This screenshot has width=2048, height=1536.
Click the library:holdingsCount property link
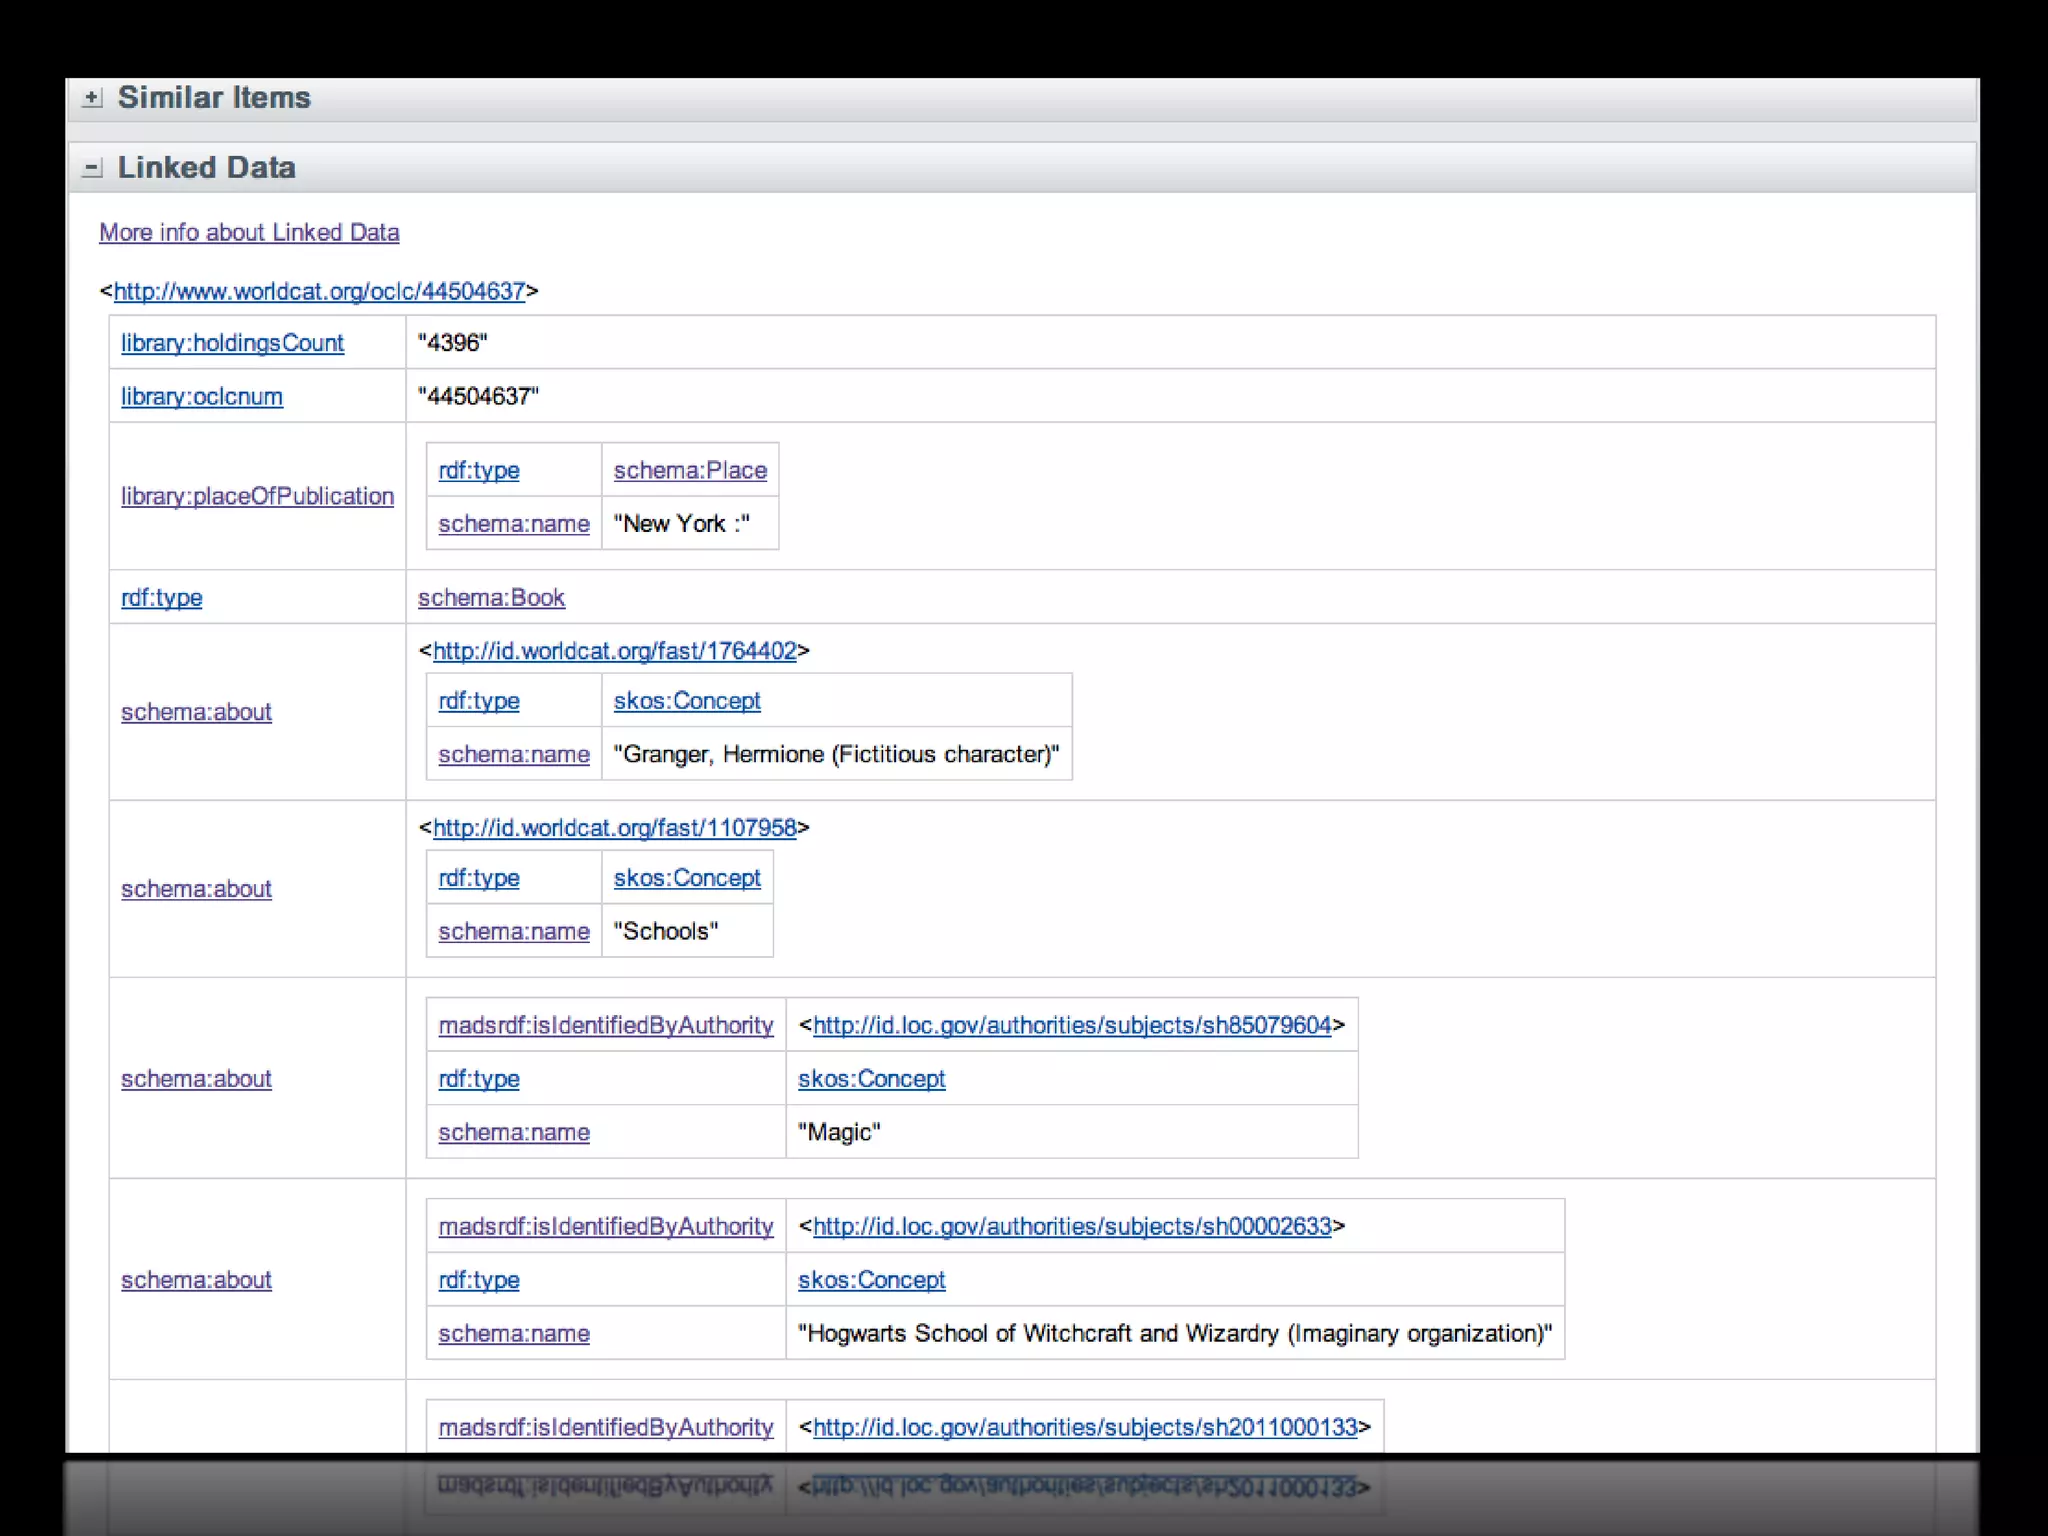pyautogui.click(x=232, y=343)
